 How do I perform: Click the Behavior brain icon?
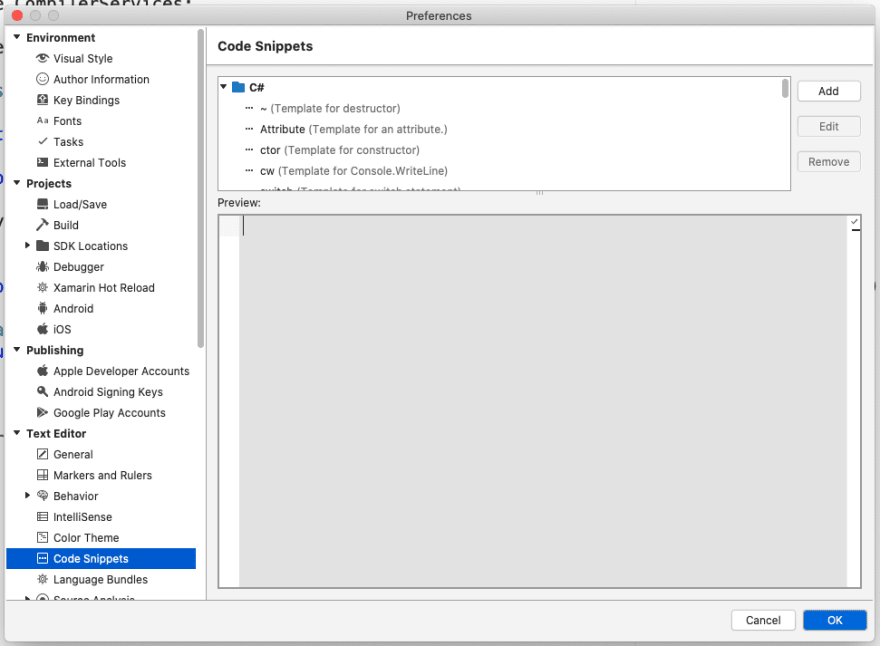[x=42, y=496]
